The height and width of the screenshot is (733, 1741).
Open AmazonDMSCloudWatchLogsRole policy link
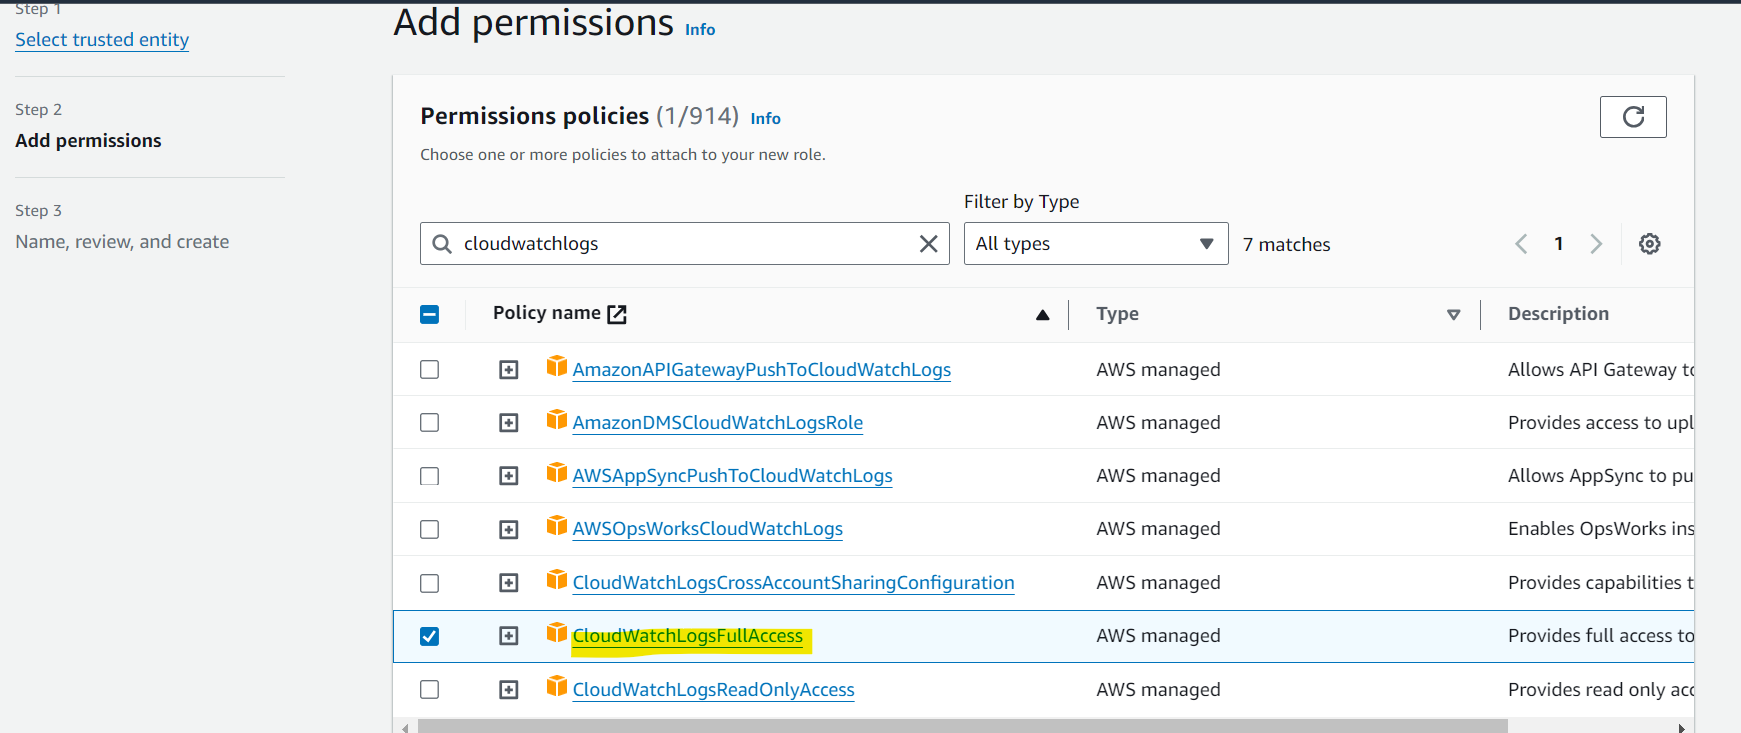point(718,423)
